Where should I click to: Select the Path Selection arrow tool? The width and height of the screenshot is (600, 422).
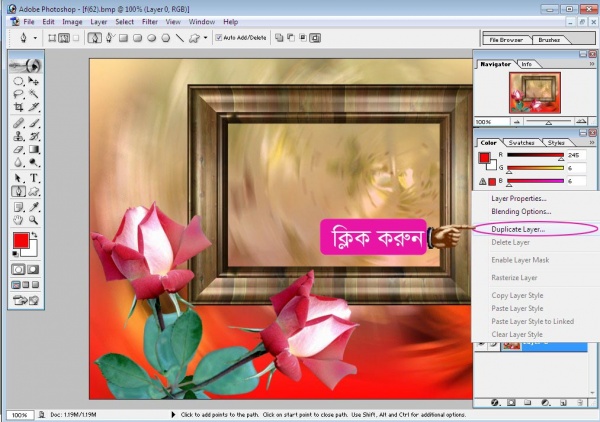click(18, 178)
